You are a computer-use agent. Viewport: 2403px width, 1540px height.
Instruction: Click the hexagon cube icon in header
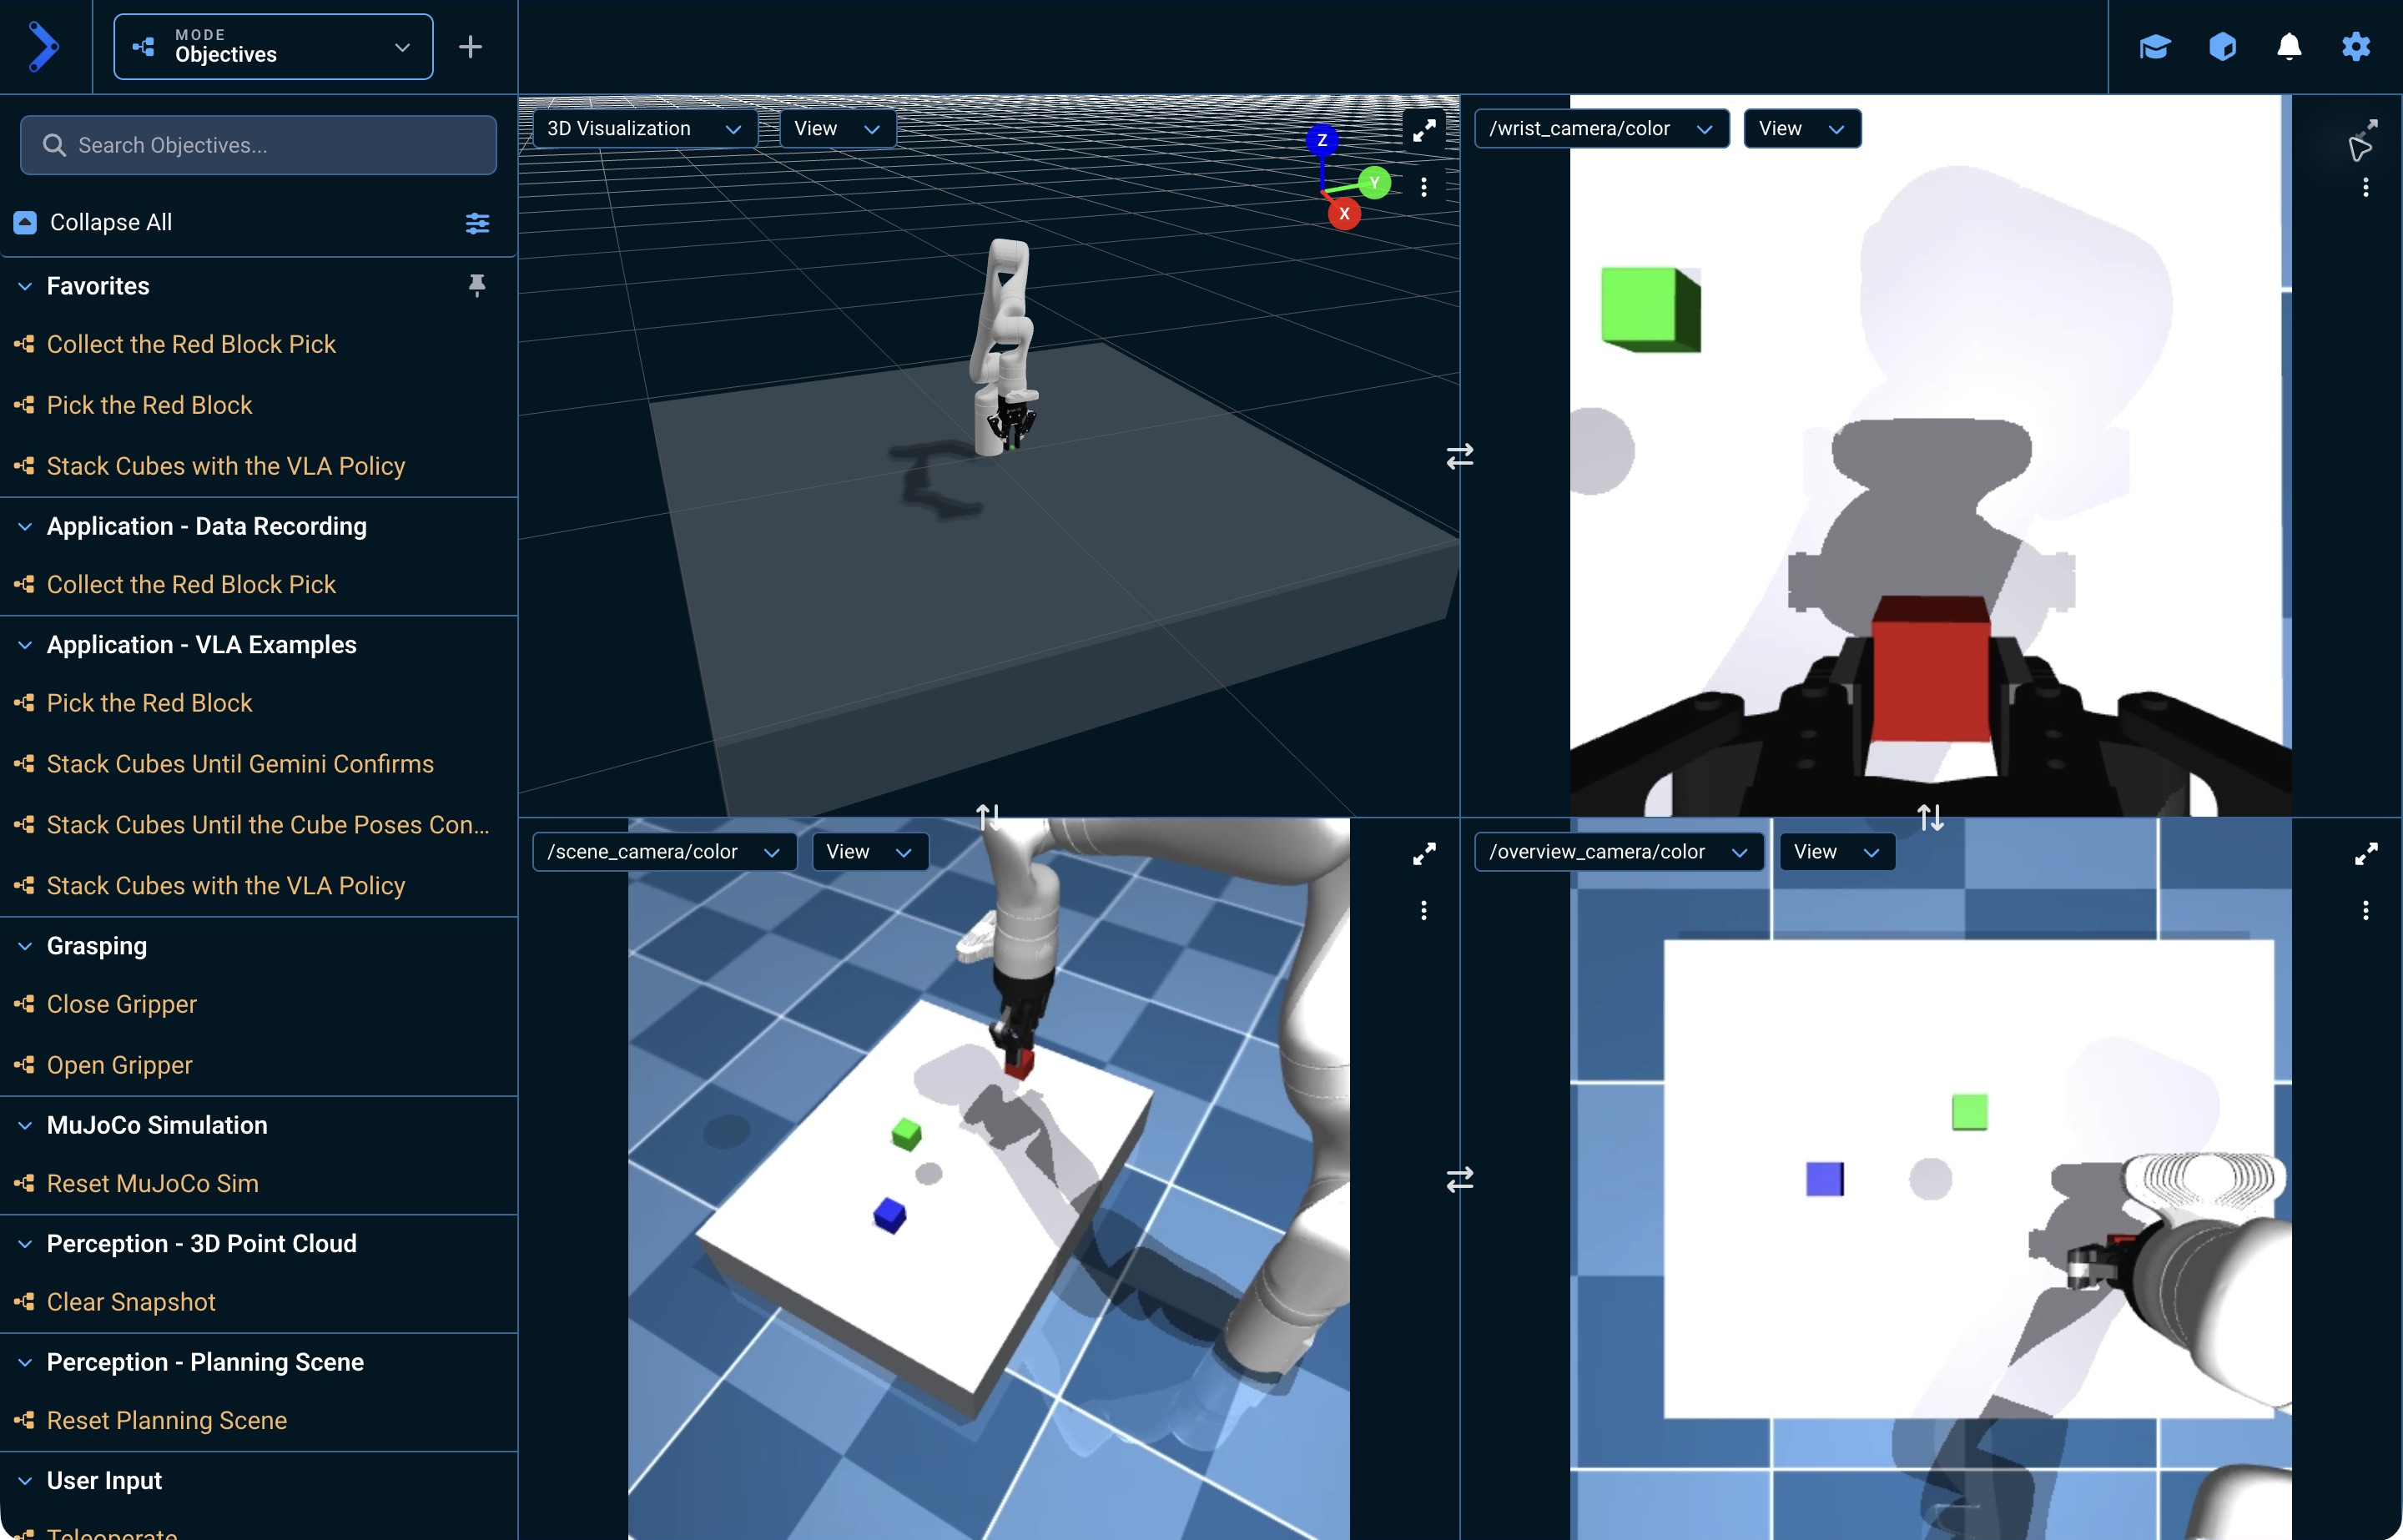click(x=2222, y=47)
